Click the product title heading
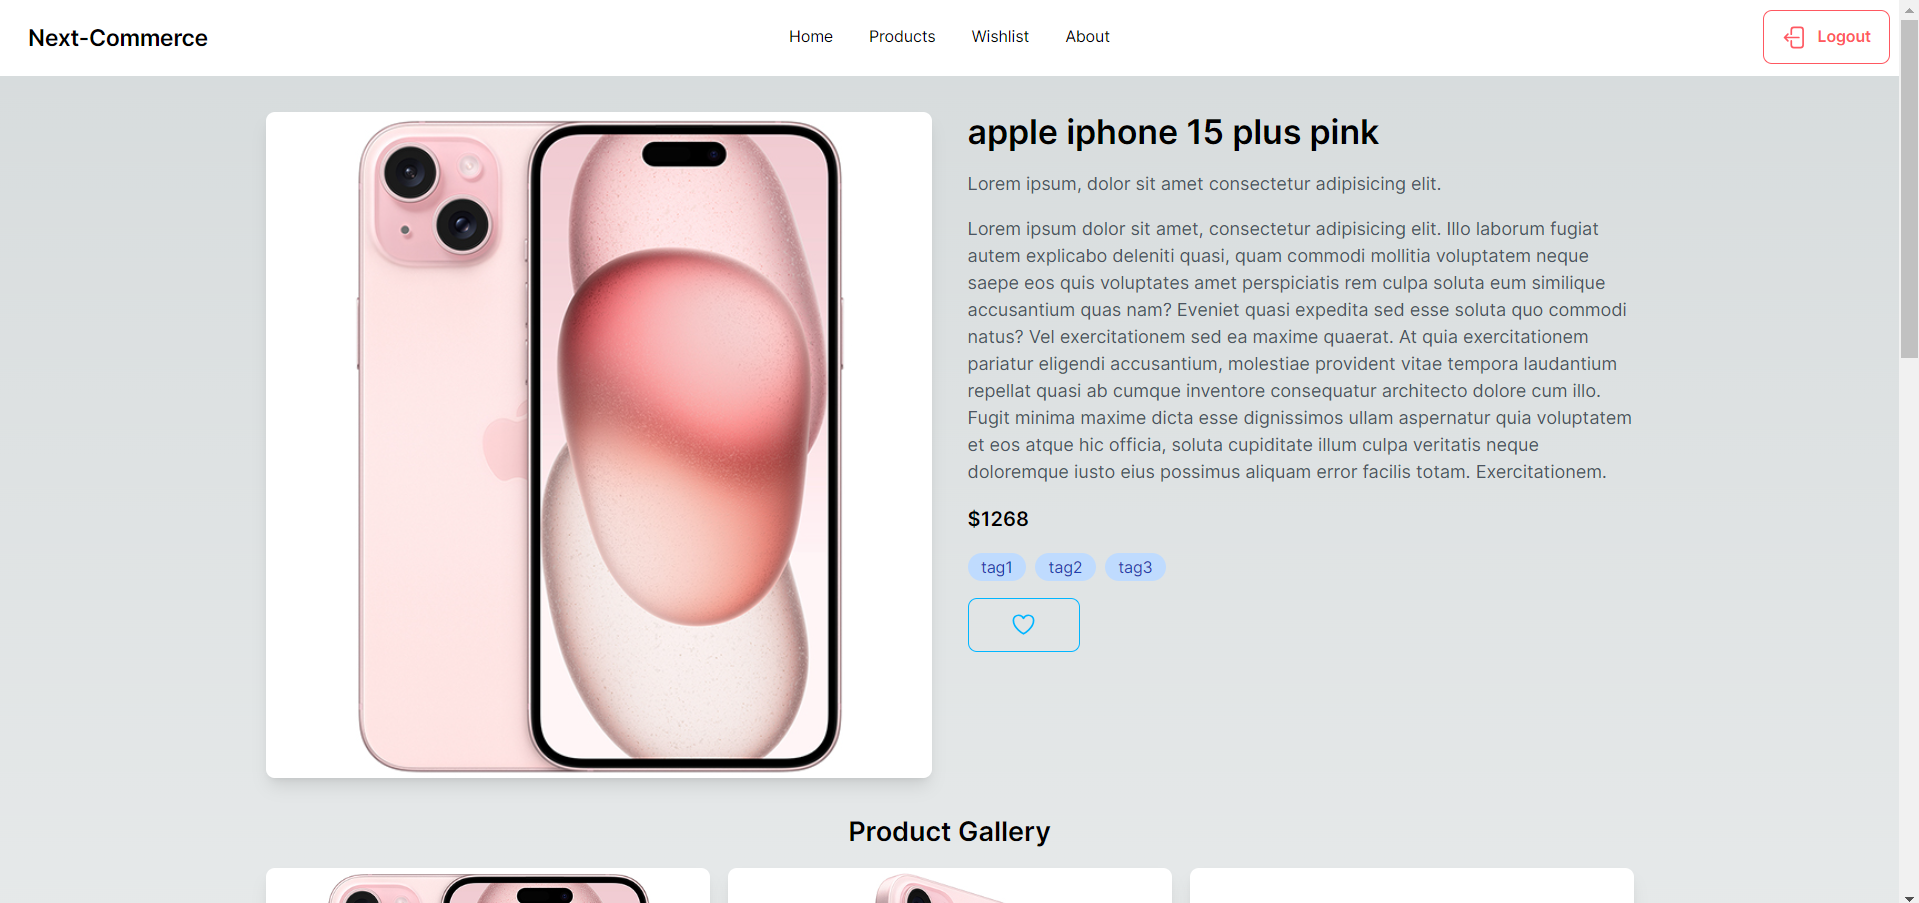Screen dimensions: 1919x903 (x=1173, y=132)
